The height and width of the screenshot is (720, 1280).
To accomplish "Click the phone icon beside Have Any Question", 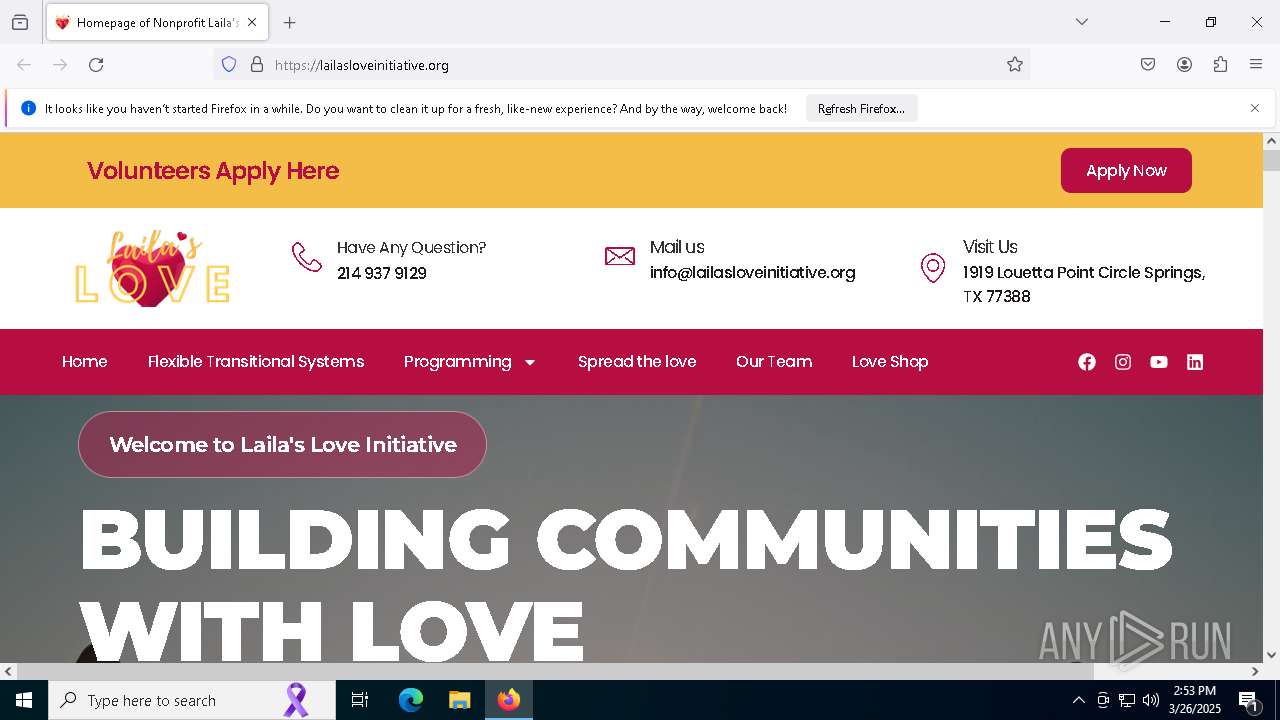I will (x=306, y=257).
